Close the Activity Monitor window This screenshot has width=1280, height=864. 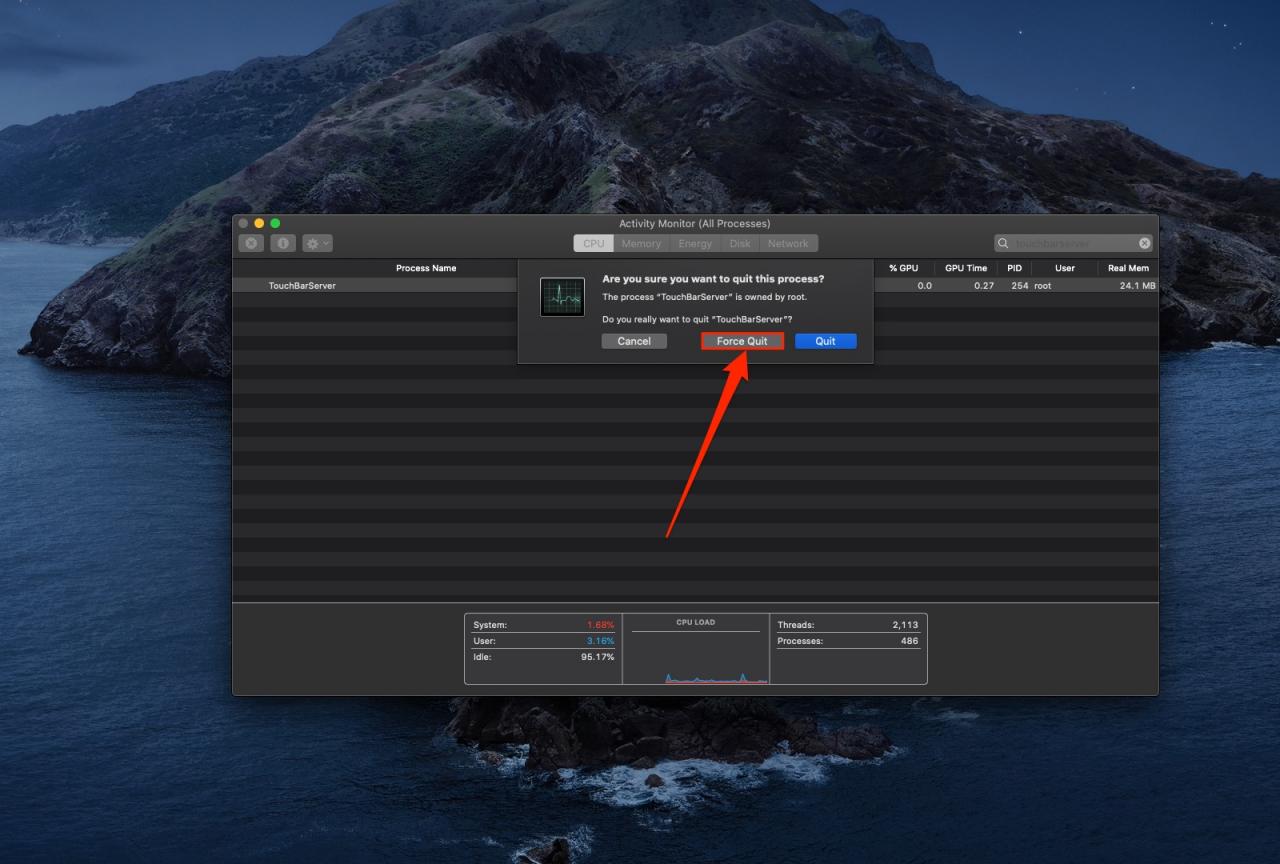pos(243,223)
